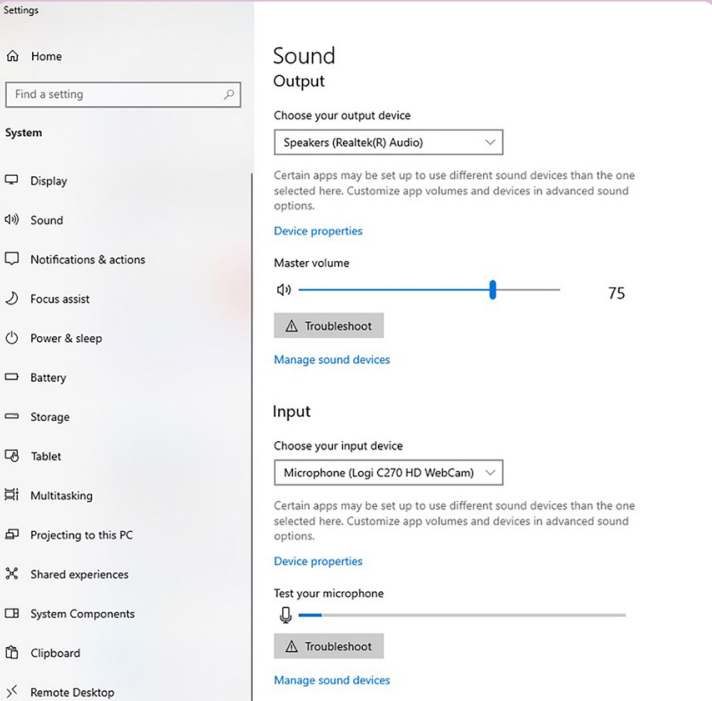Image resolution: width=712 pixels, height=701 pixels.
Task: Click the Clipboard icon
Action: (12, 652)
